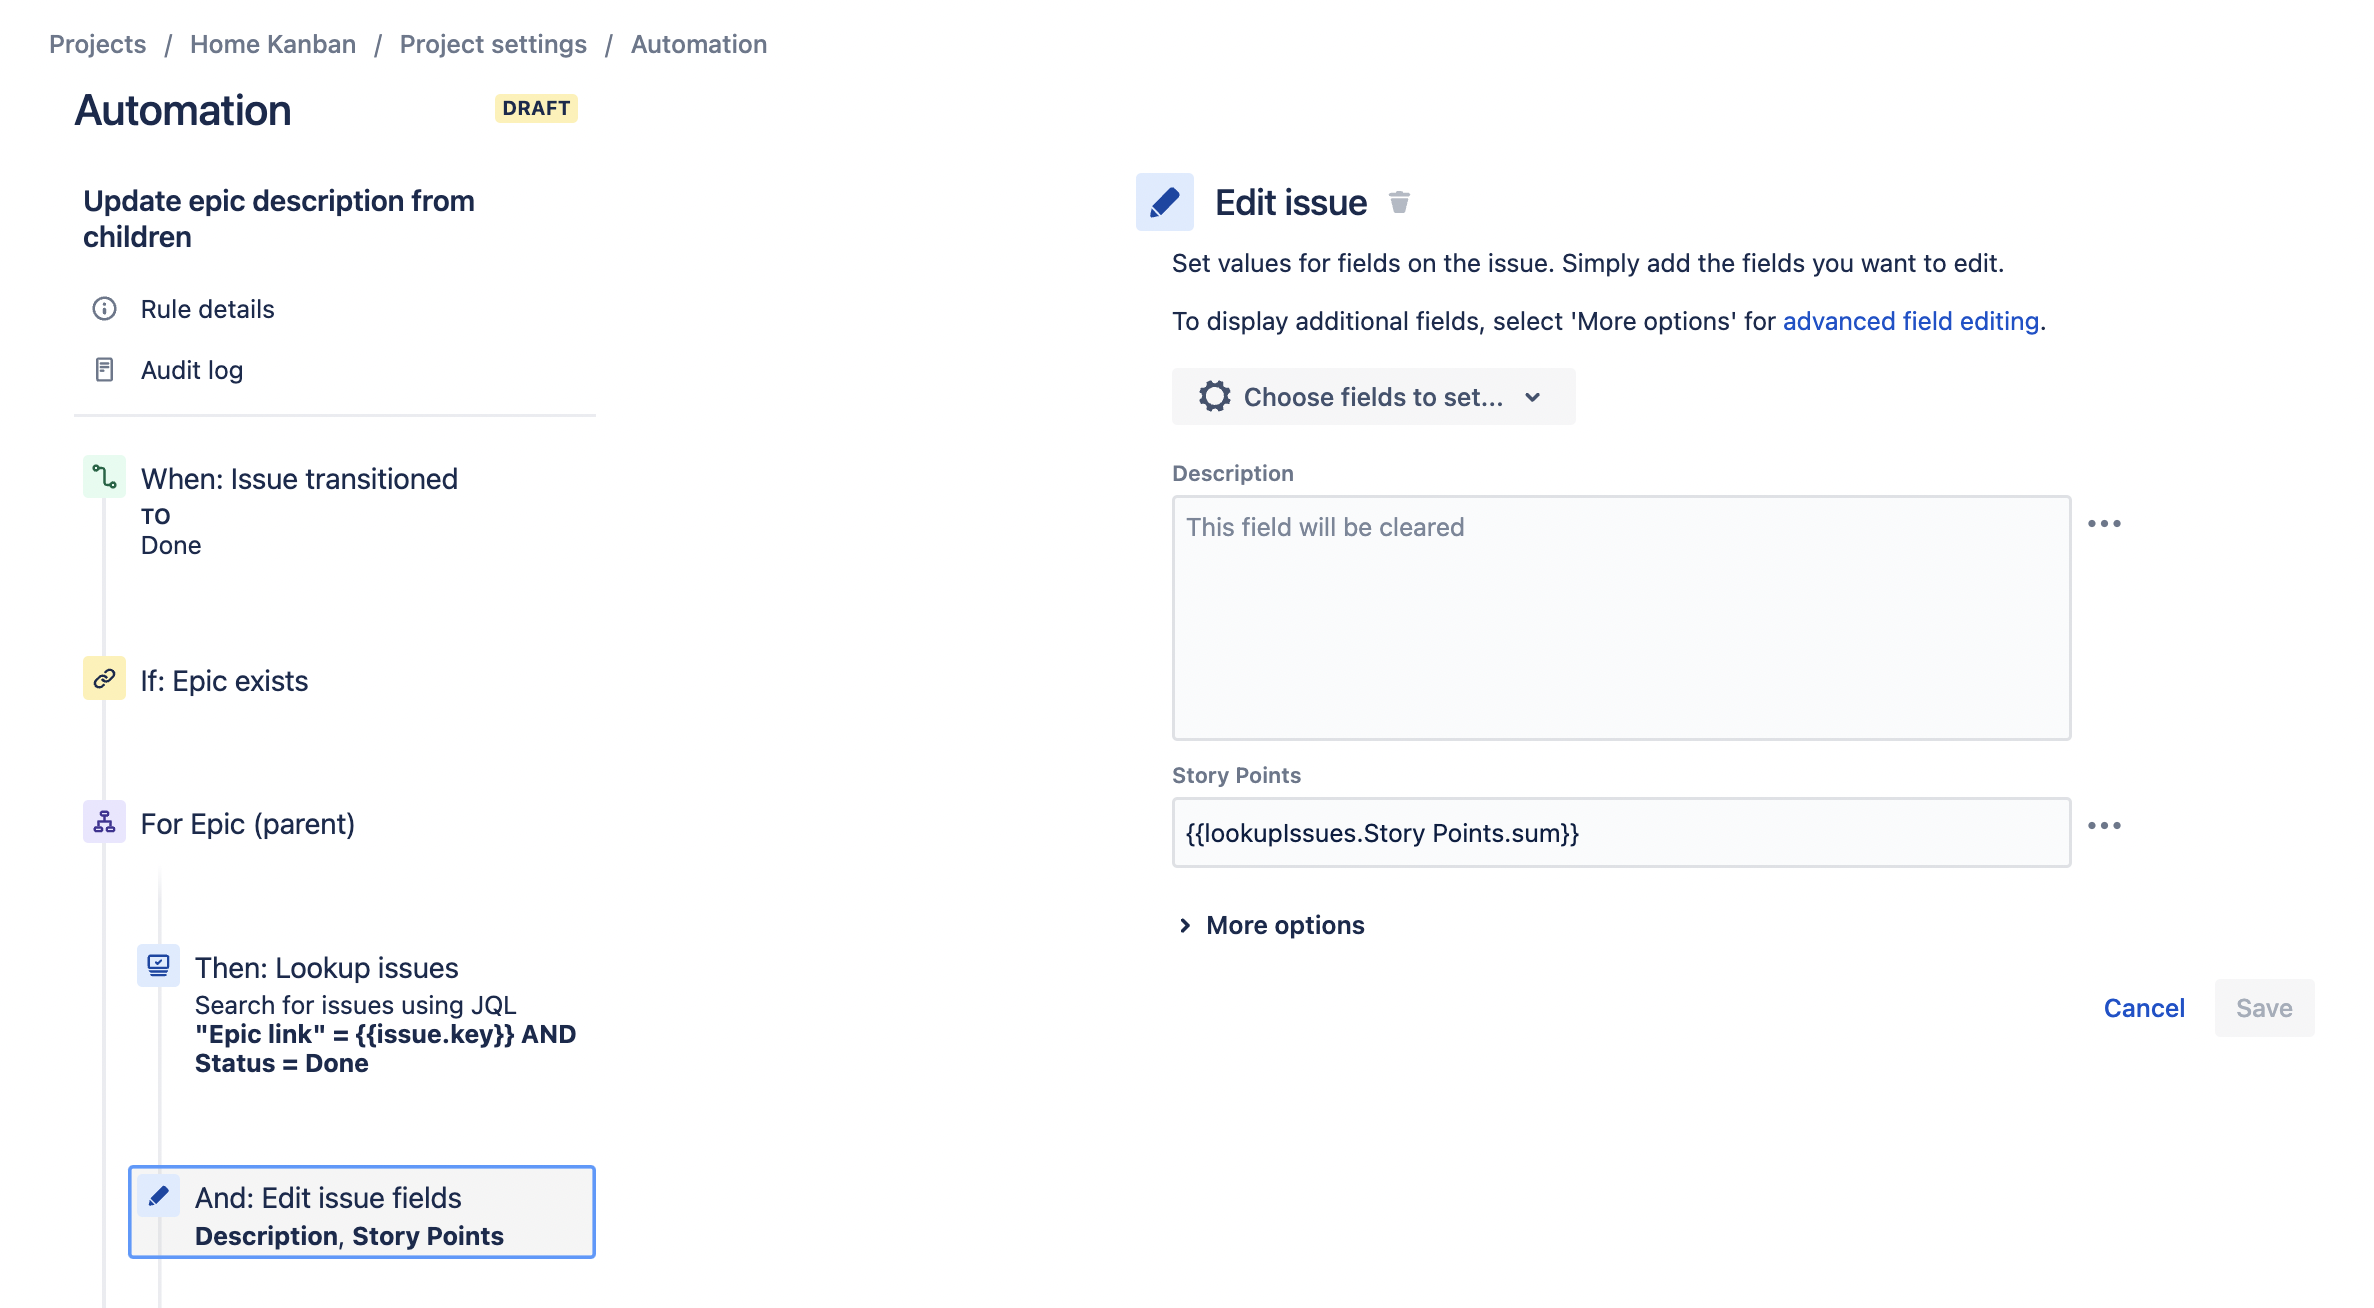Click the Save button
The height and width of the screenshot is (1308, 2374).
pos(2263,1008)
